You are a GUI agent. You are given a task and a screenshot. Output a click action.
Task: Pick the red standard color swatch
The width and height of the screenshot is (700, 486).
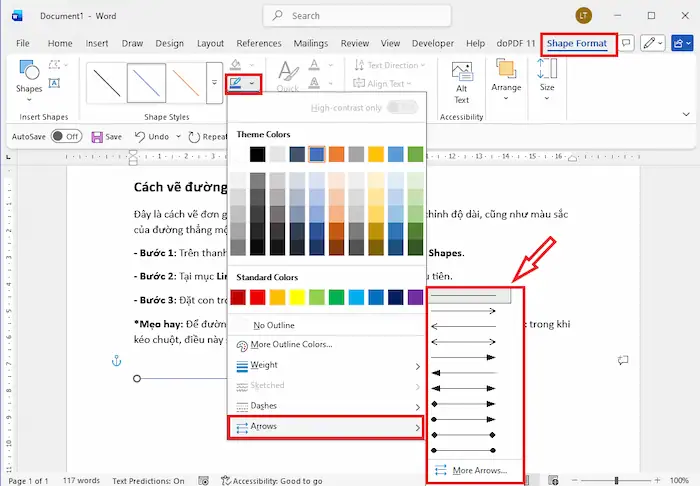click(x=258, y=297)
